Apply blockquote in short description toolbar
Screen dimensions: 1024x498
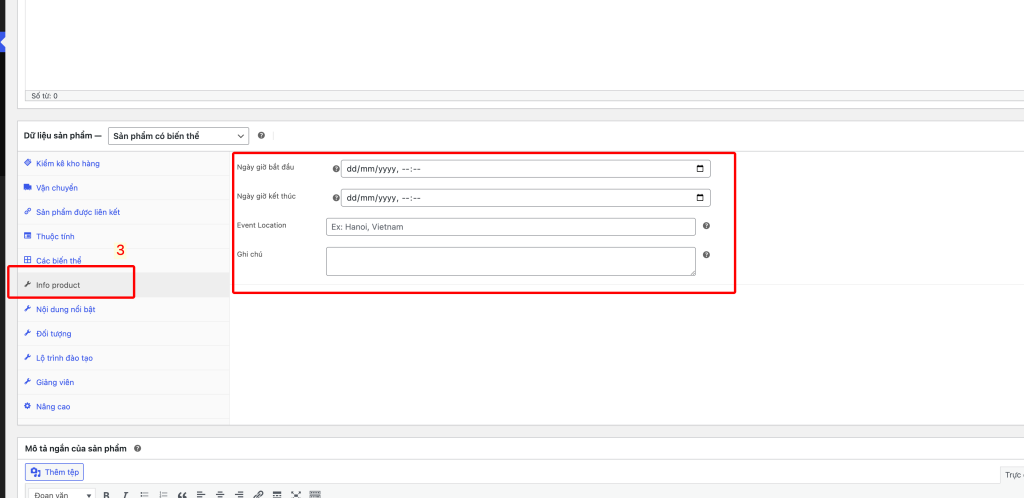click(x=182, y=494)
